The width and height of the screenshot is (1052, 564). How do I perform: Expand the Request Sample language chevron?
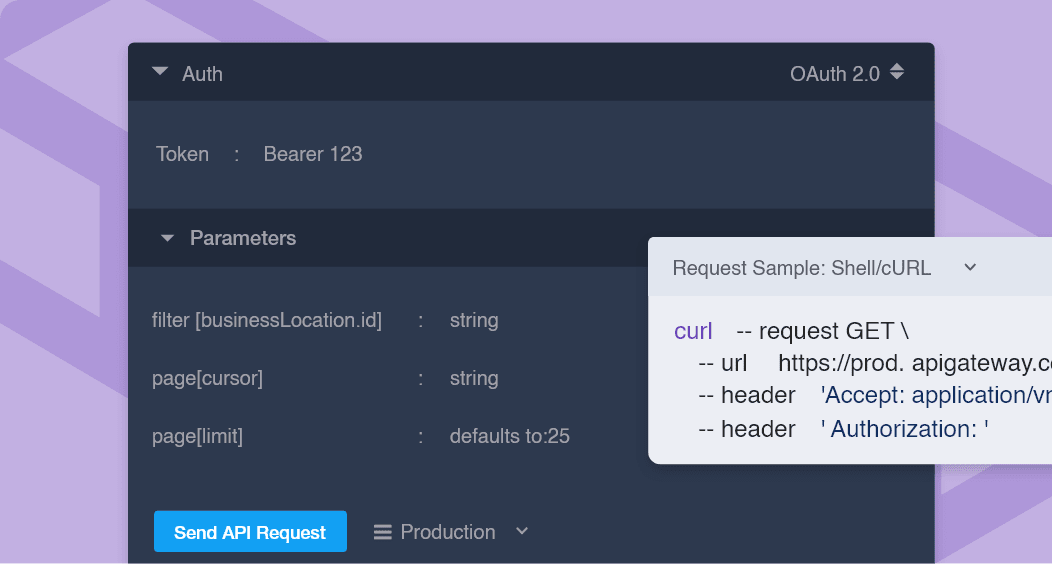click(969, 267)
